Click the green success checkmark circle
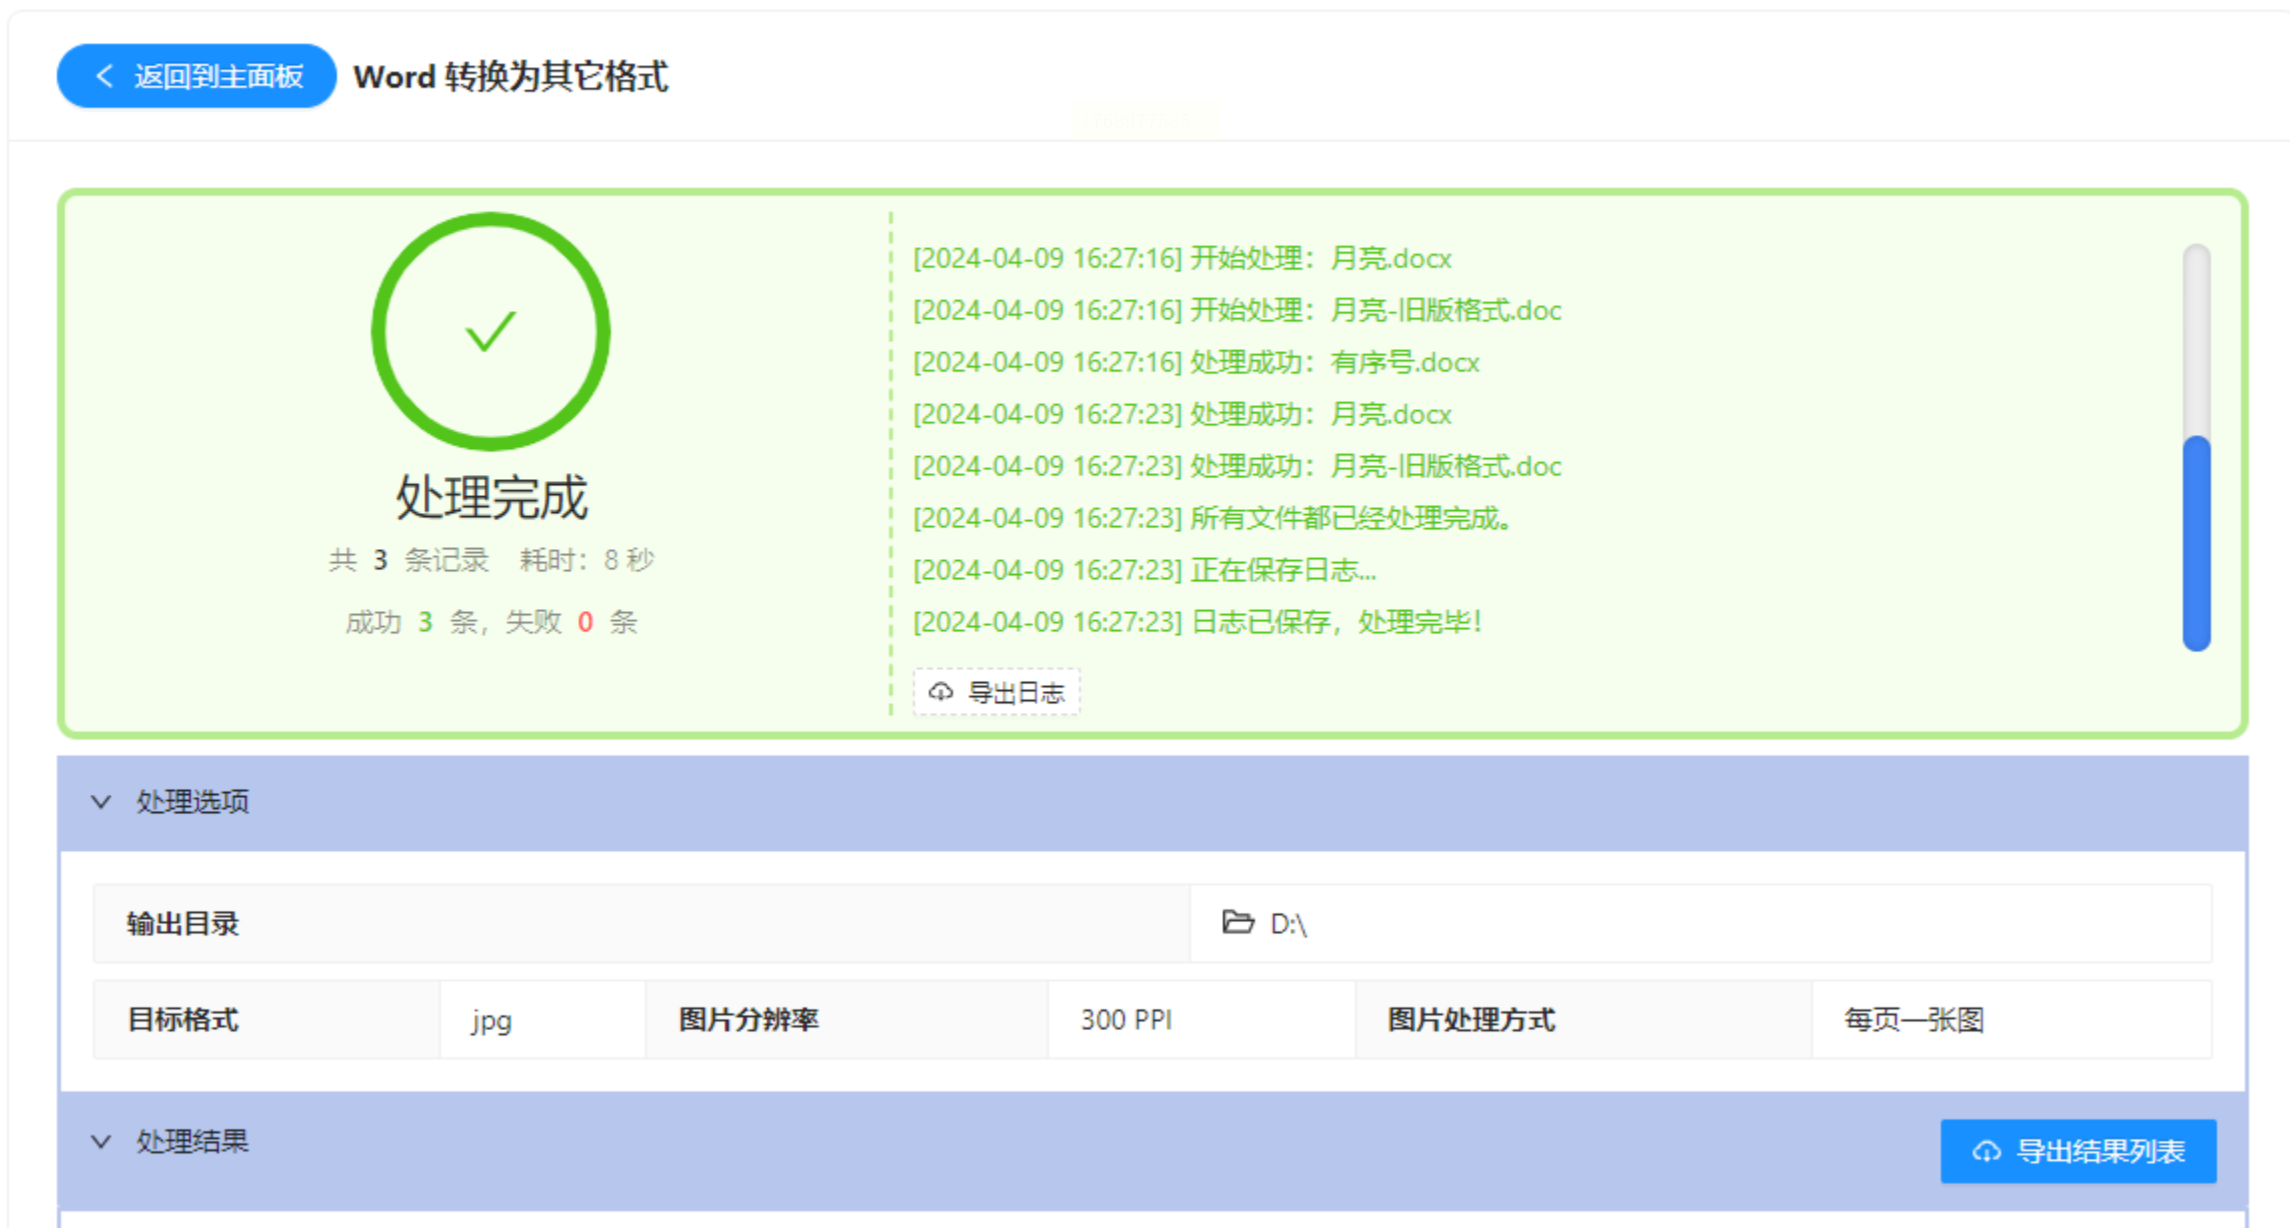2290x1228 pixels. click(490, 331)
